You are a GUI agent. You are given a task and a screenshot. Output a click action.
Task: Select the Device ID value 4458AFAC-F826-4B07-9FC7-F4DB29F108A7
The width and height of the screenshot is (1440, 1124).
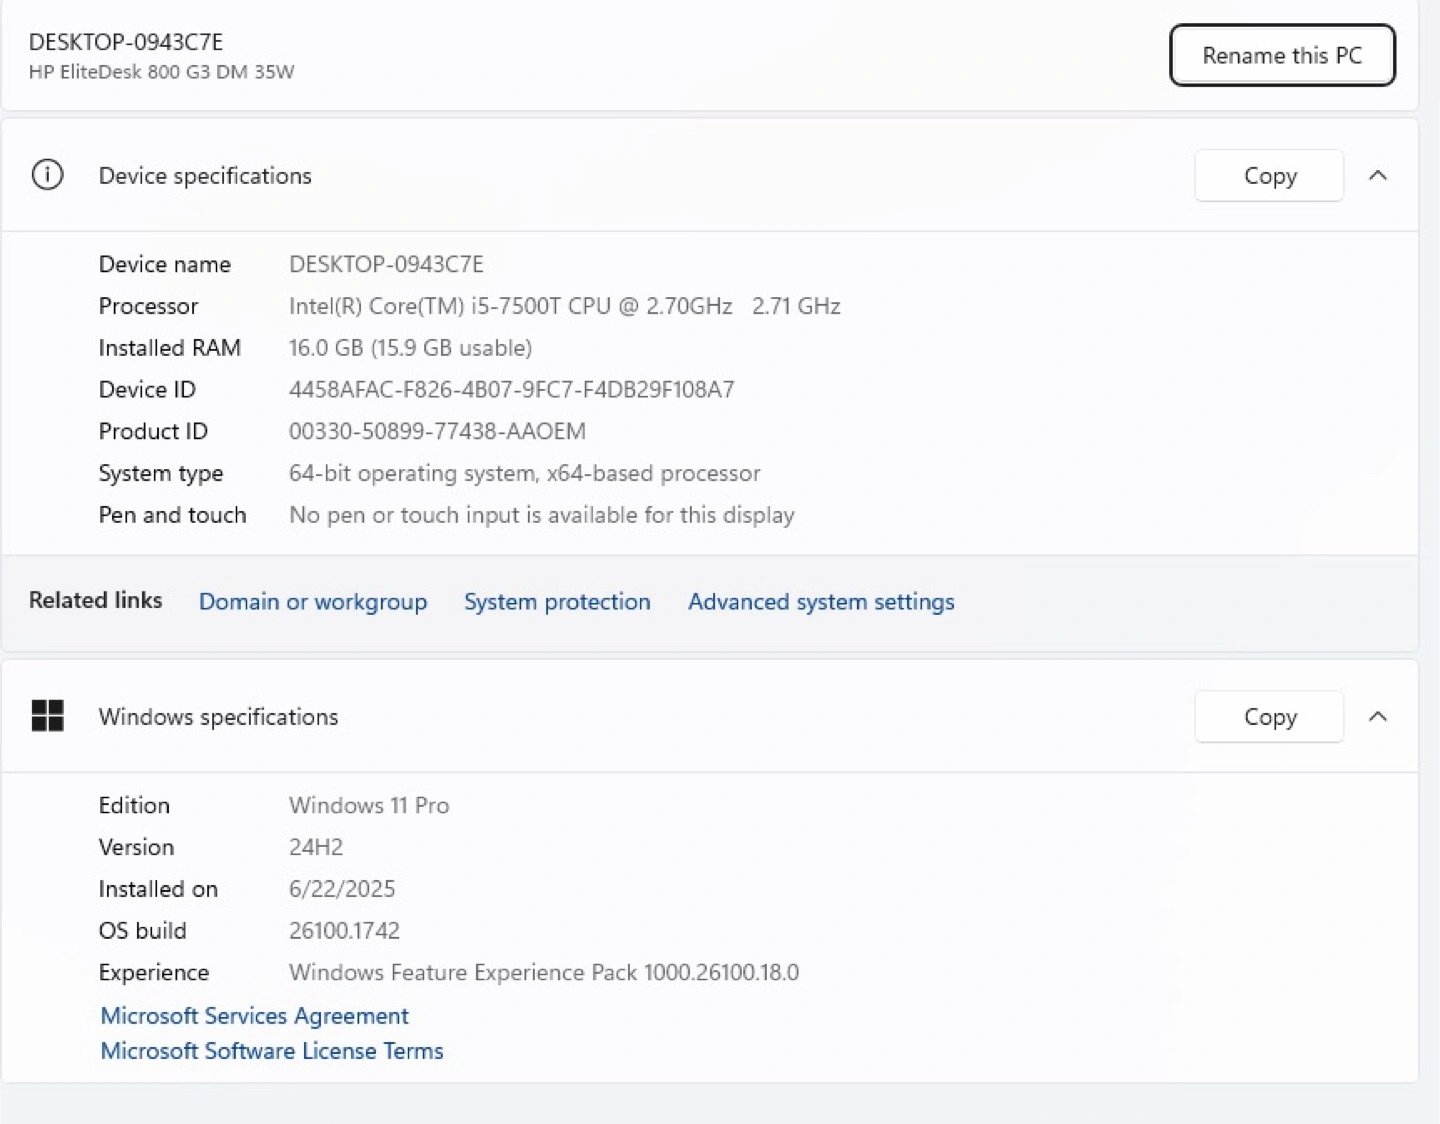coord(512,390)
